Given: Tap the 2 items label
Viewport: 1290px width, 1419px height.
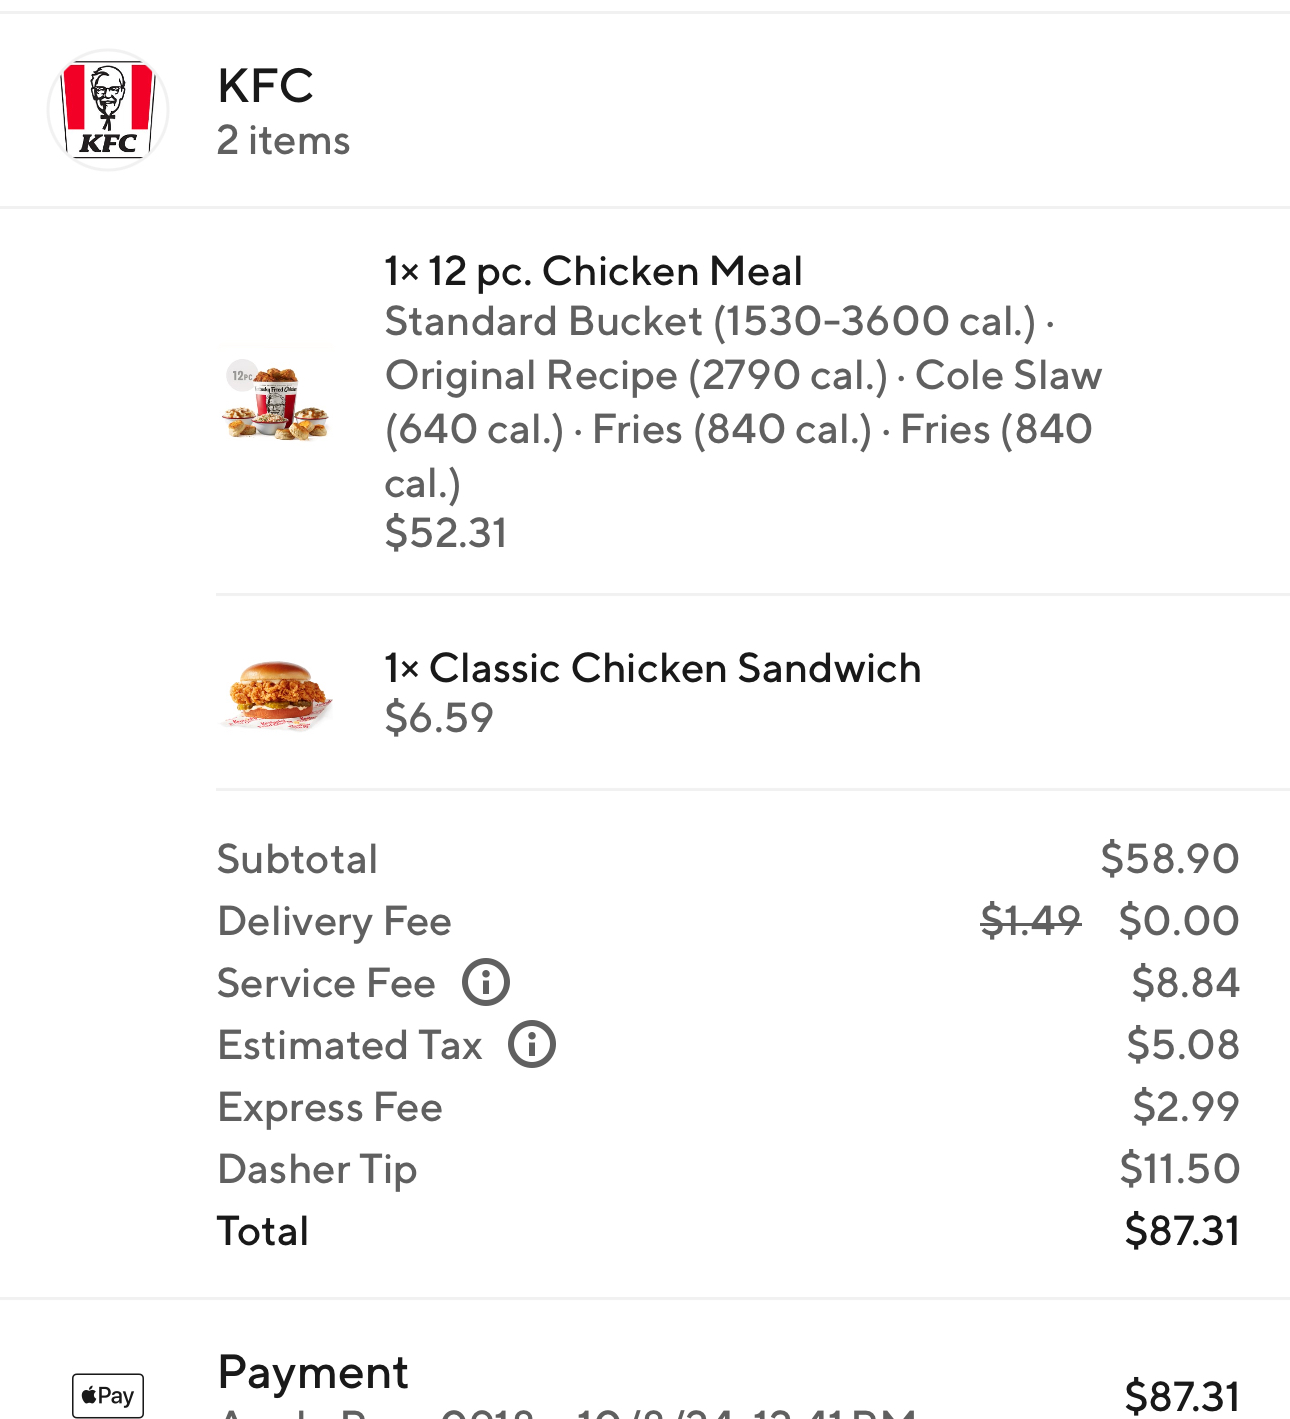Looking at the screenshot, I should (x=284, y=141).
